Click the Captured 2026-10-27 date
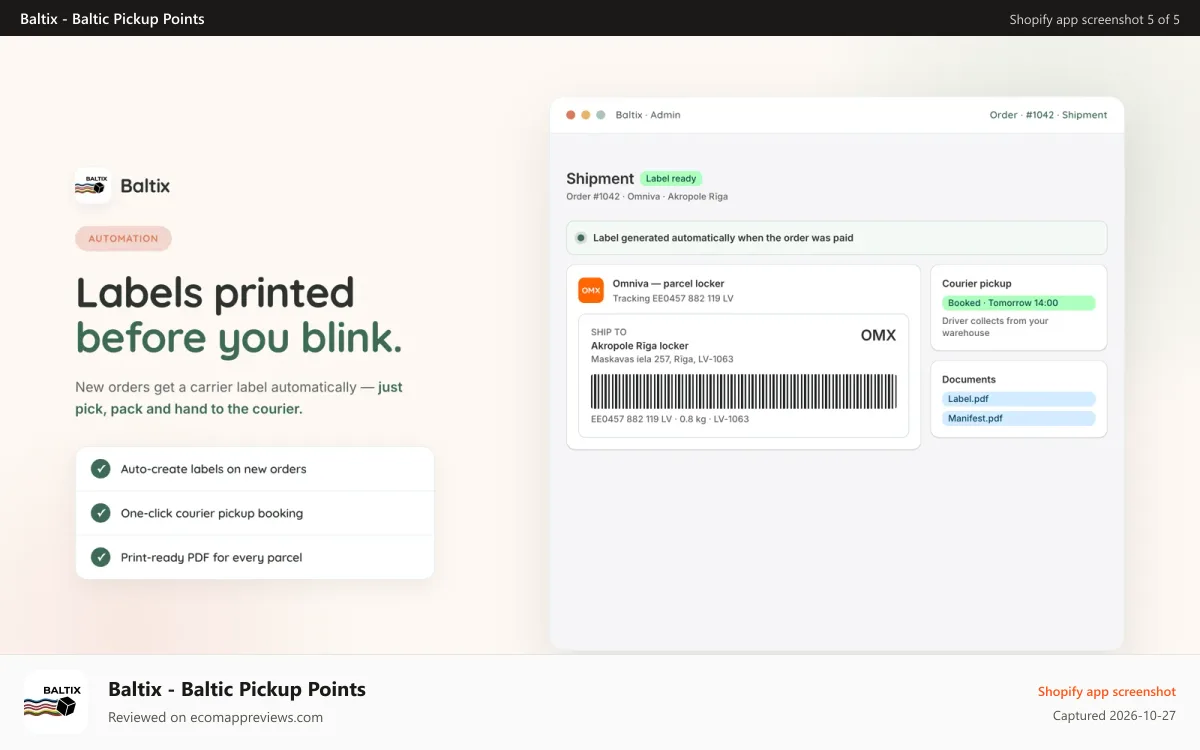1200x750 pixels. tap(1114, 716)
